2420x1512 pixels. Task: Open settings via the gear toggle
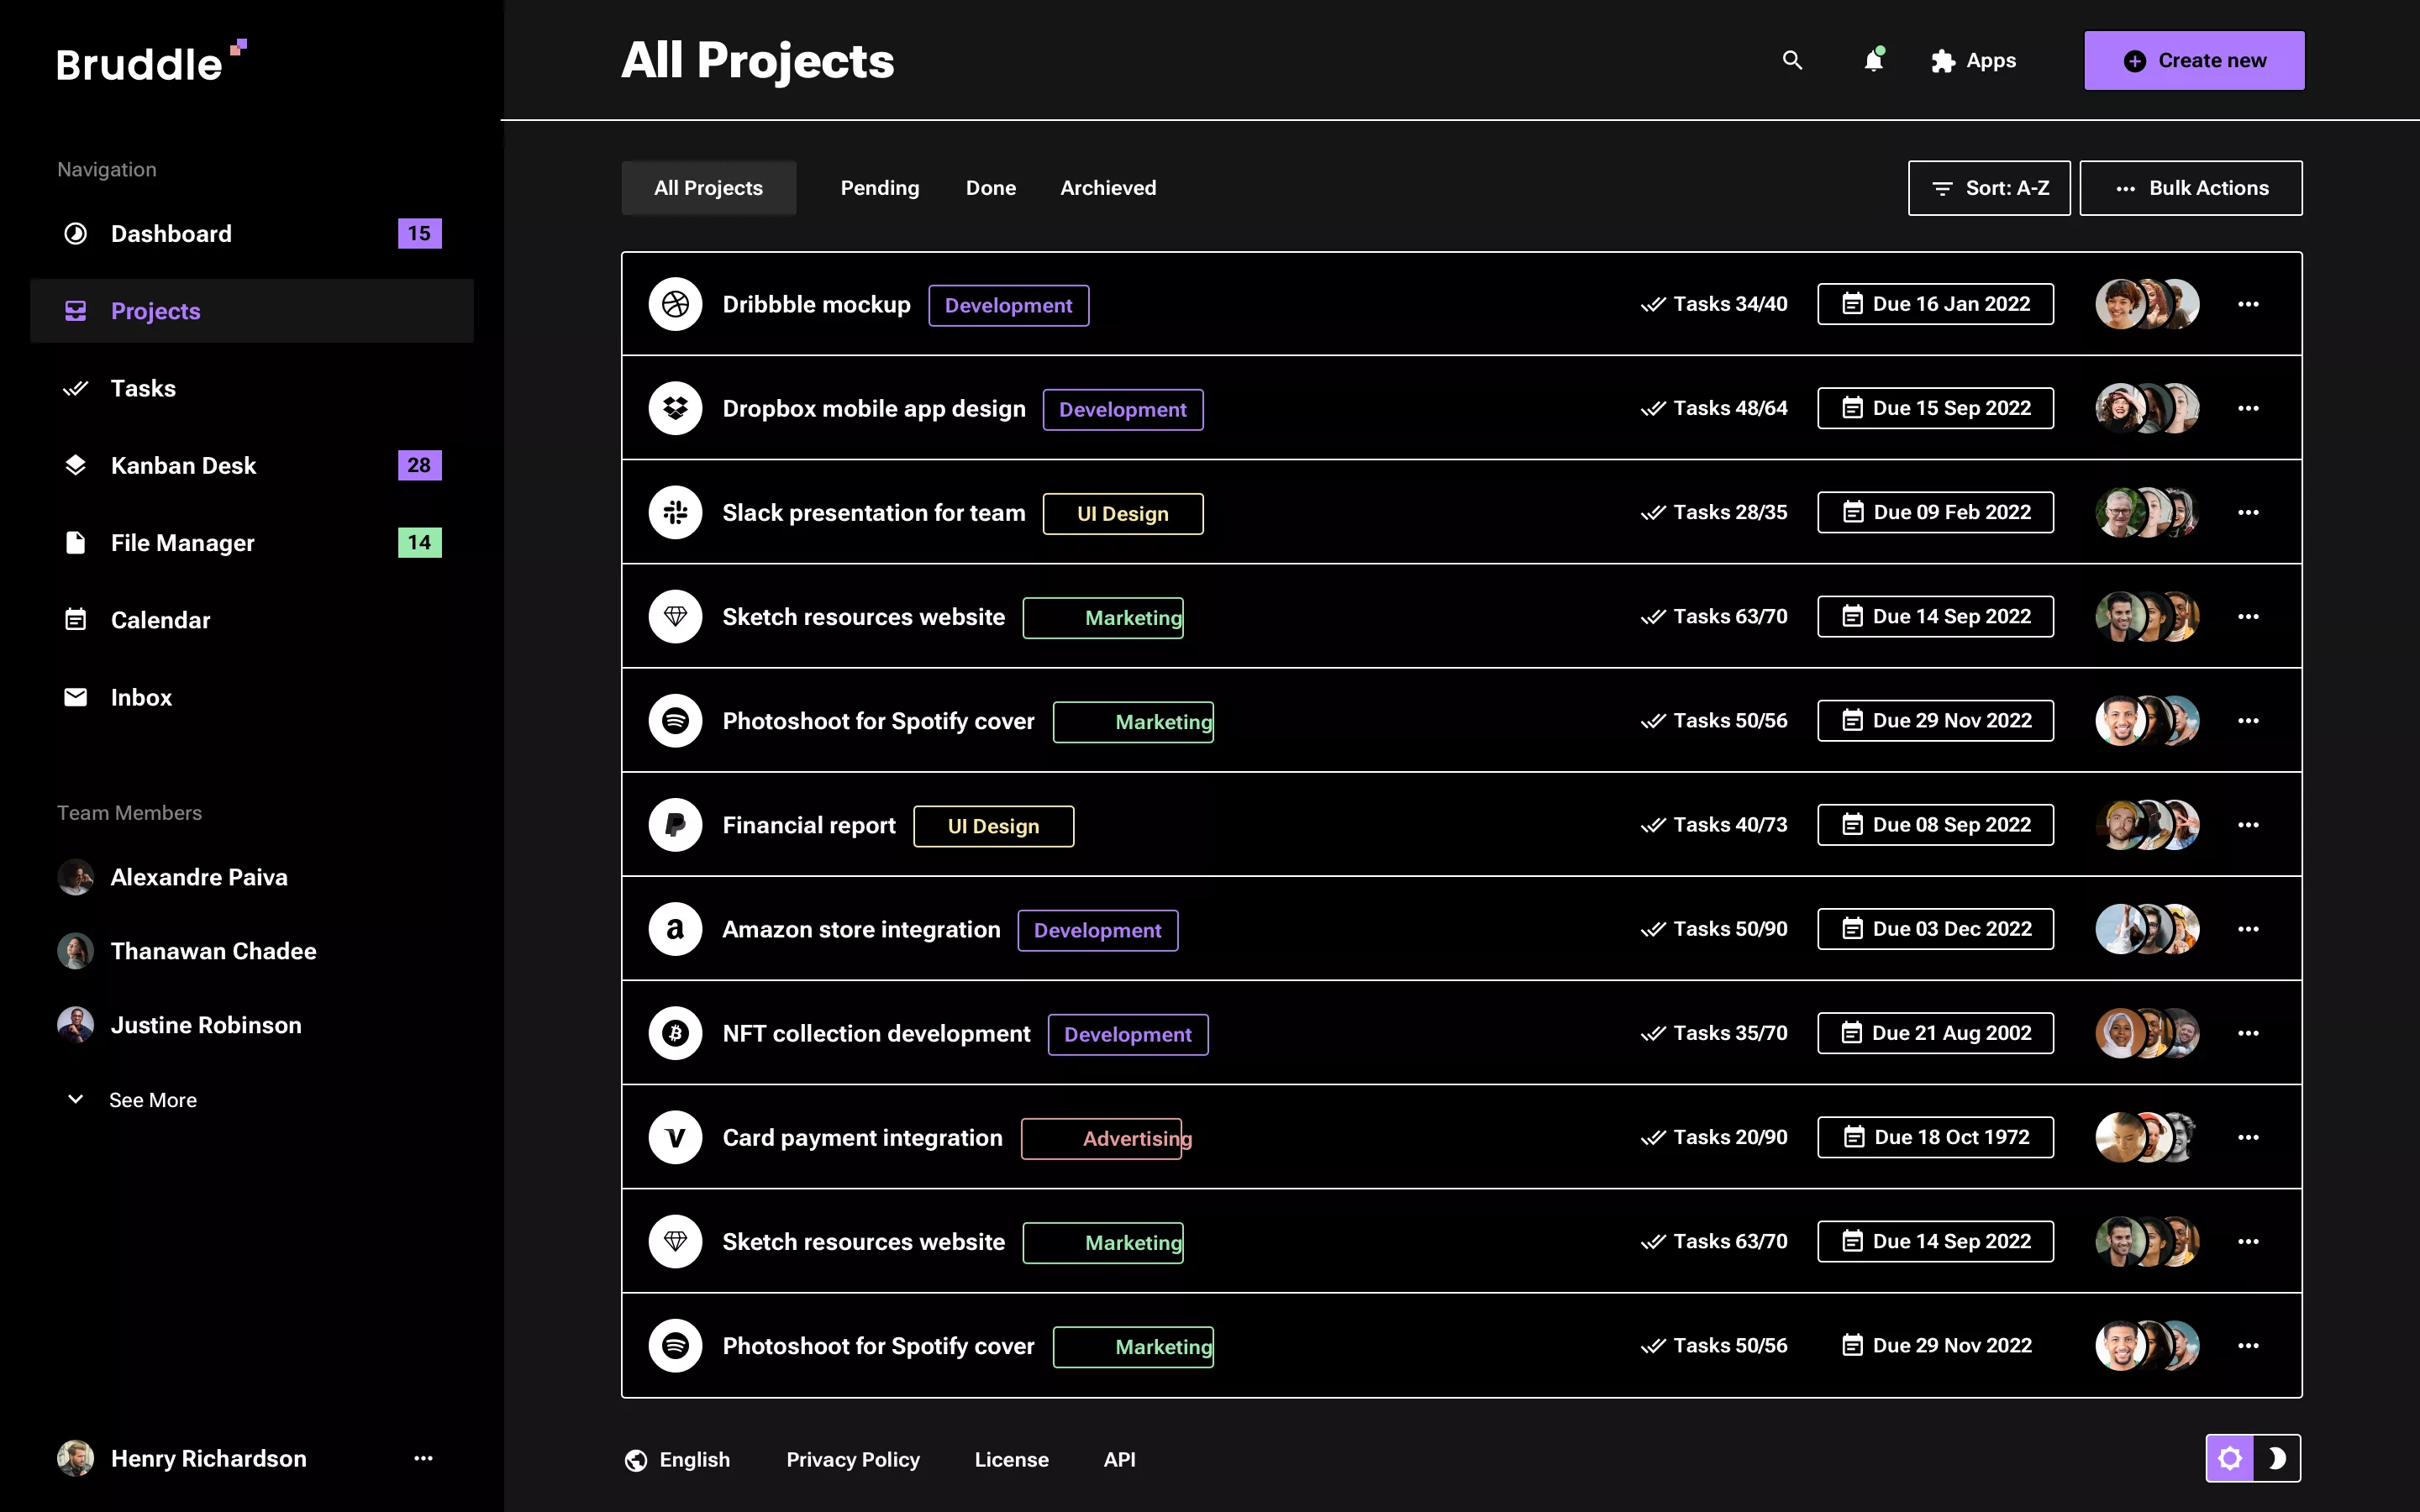pyautogui.click(x=2232, y=1458)
